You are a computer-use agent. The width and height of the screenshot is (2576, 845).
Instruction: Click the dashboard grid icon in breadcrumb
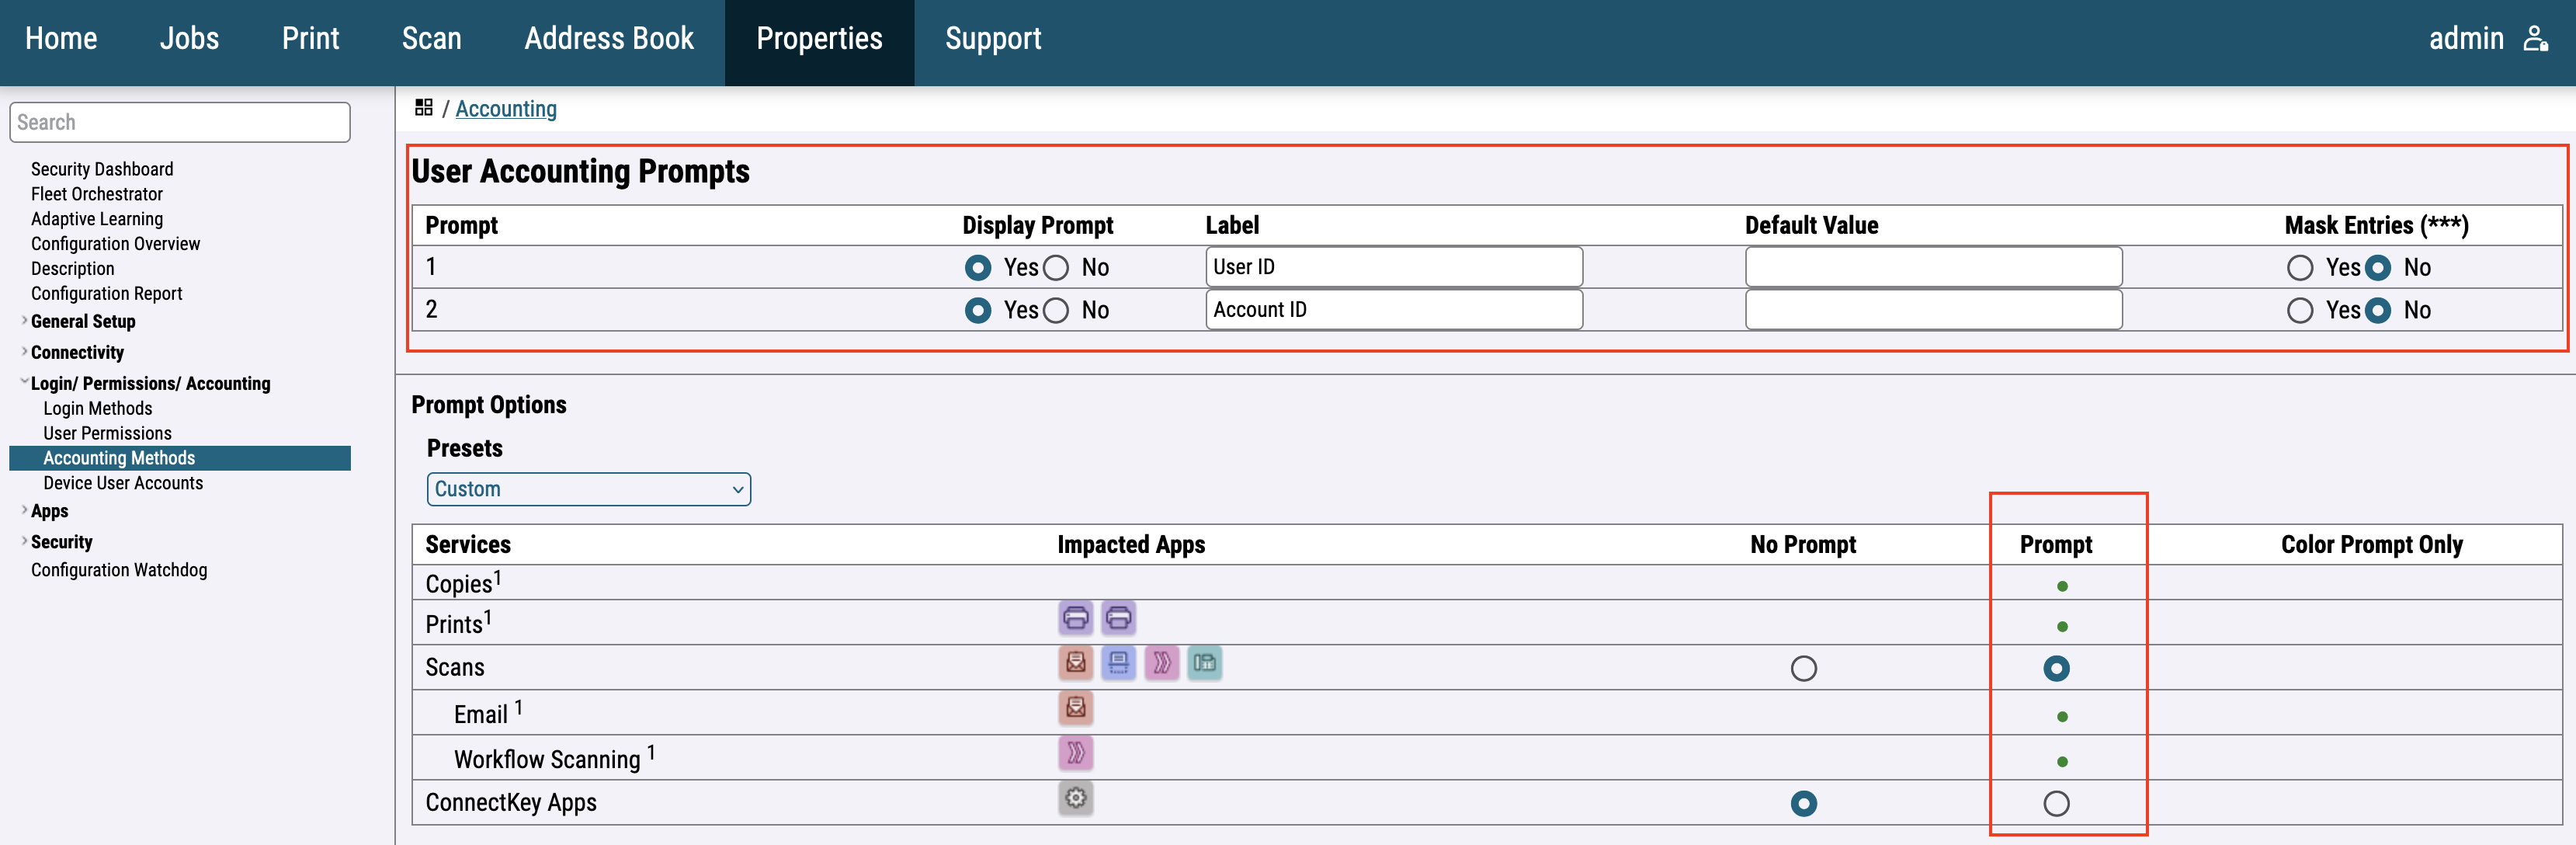click(423, 107)
